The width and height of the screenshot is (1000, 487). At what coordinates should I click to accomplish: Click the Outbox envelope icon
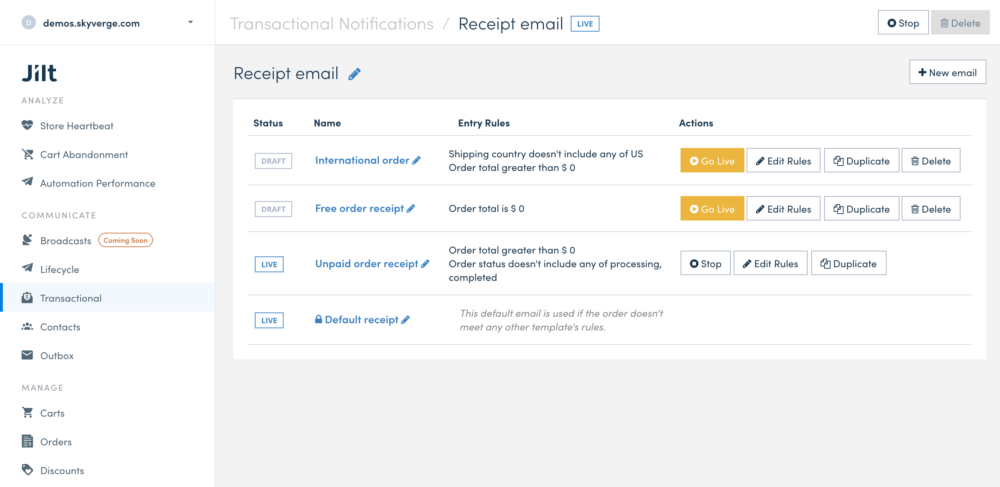27,356
